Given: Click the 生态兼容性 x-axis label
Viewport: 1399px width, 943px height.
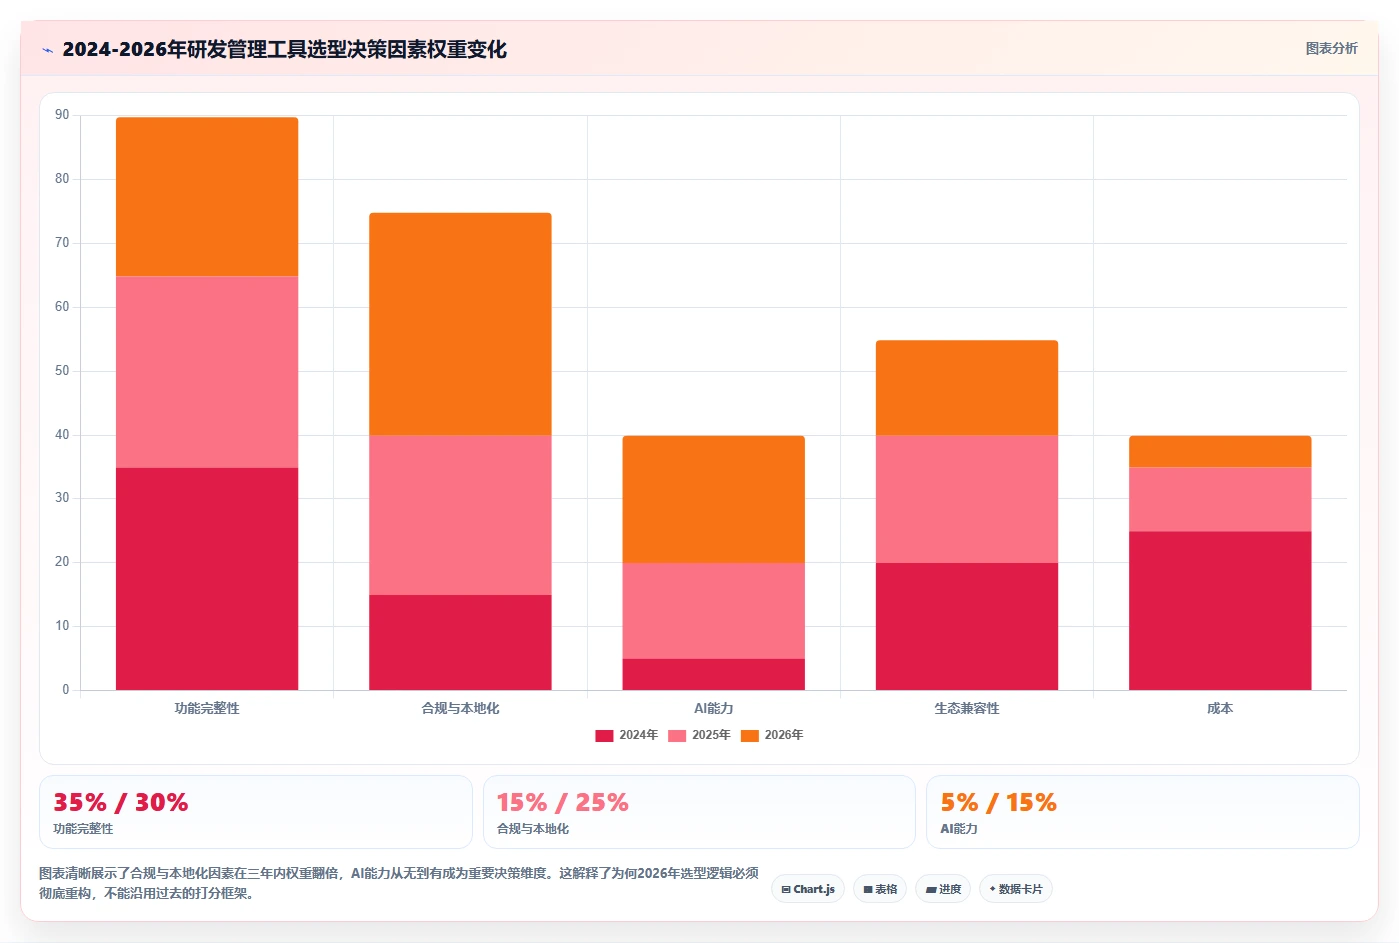Looking at the screenshot, I should tap(967, 708).
